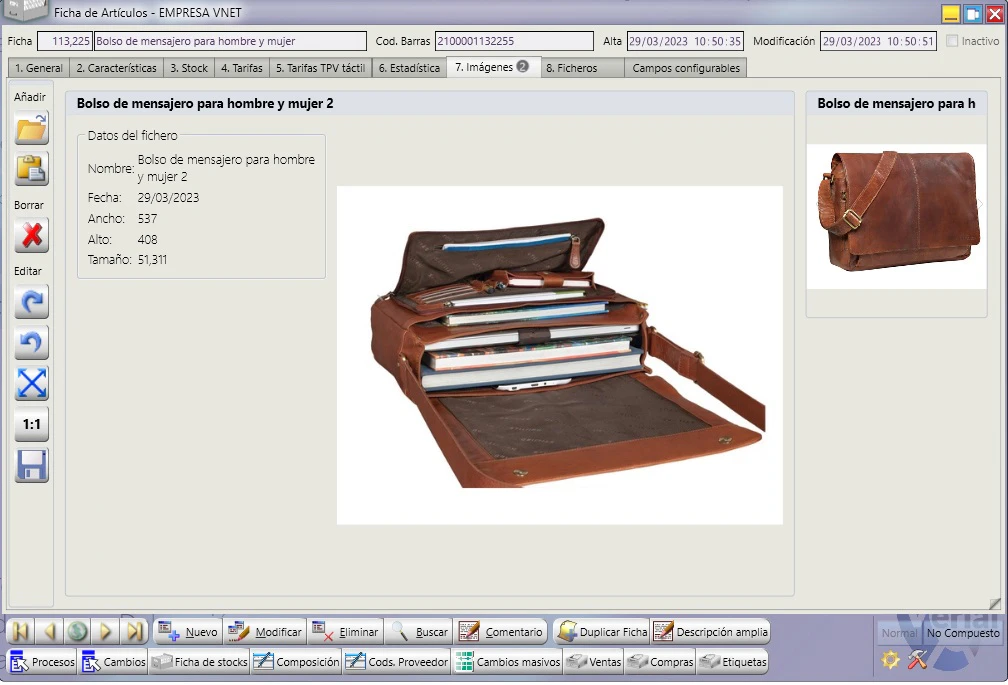
Task: Show image at 1:1 scale
Action: click(x=32, y=425)
